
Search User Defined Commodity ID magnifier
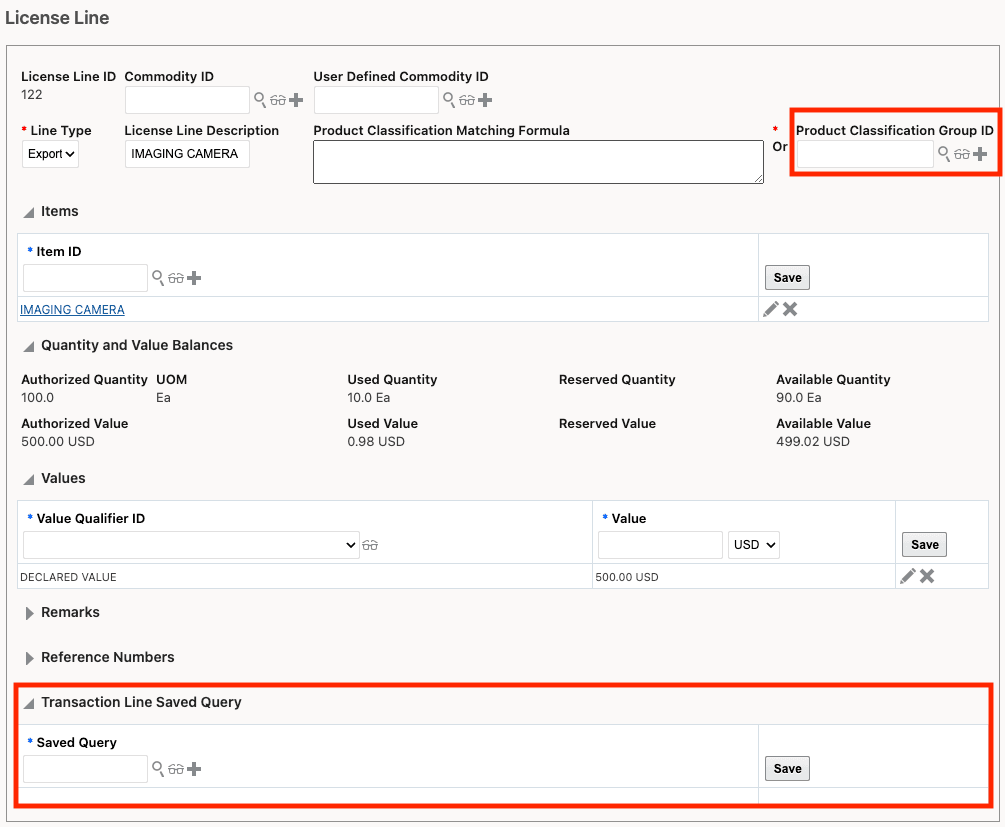coord(449,99)
